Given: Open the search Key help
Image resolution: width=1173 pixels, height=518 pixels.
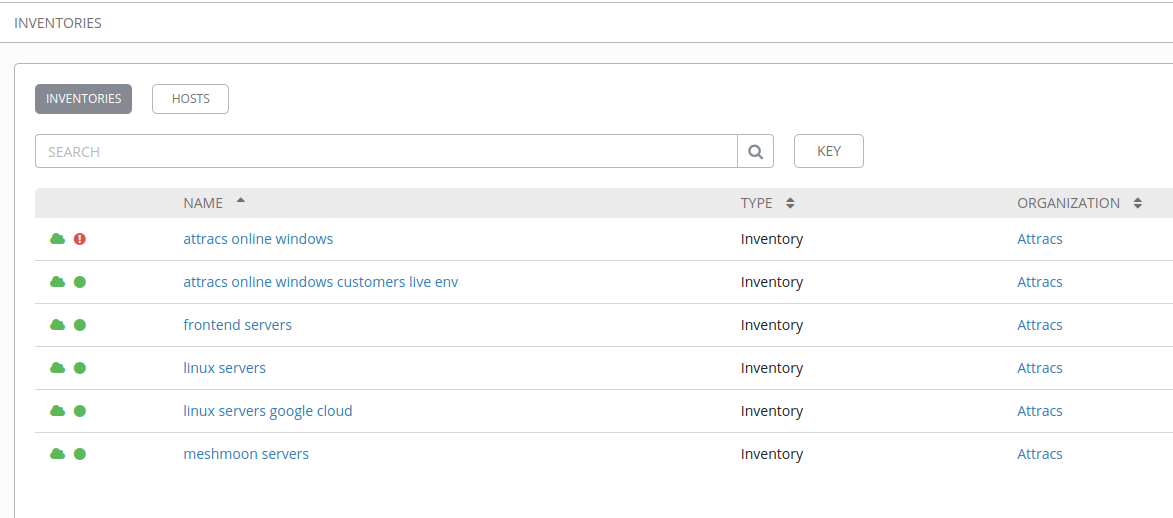Looking at the screenshot, I should (829, 151).
